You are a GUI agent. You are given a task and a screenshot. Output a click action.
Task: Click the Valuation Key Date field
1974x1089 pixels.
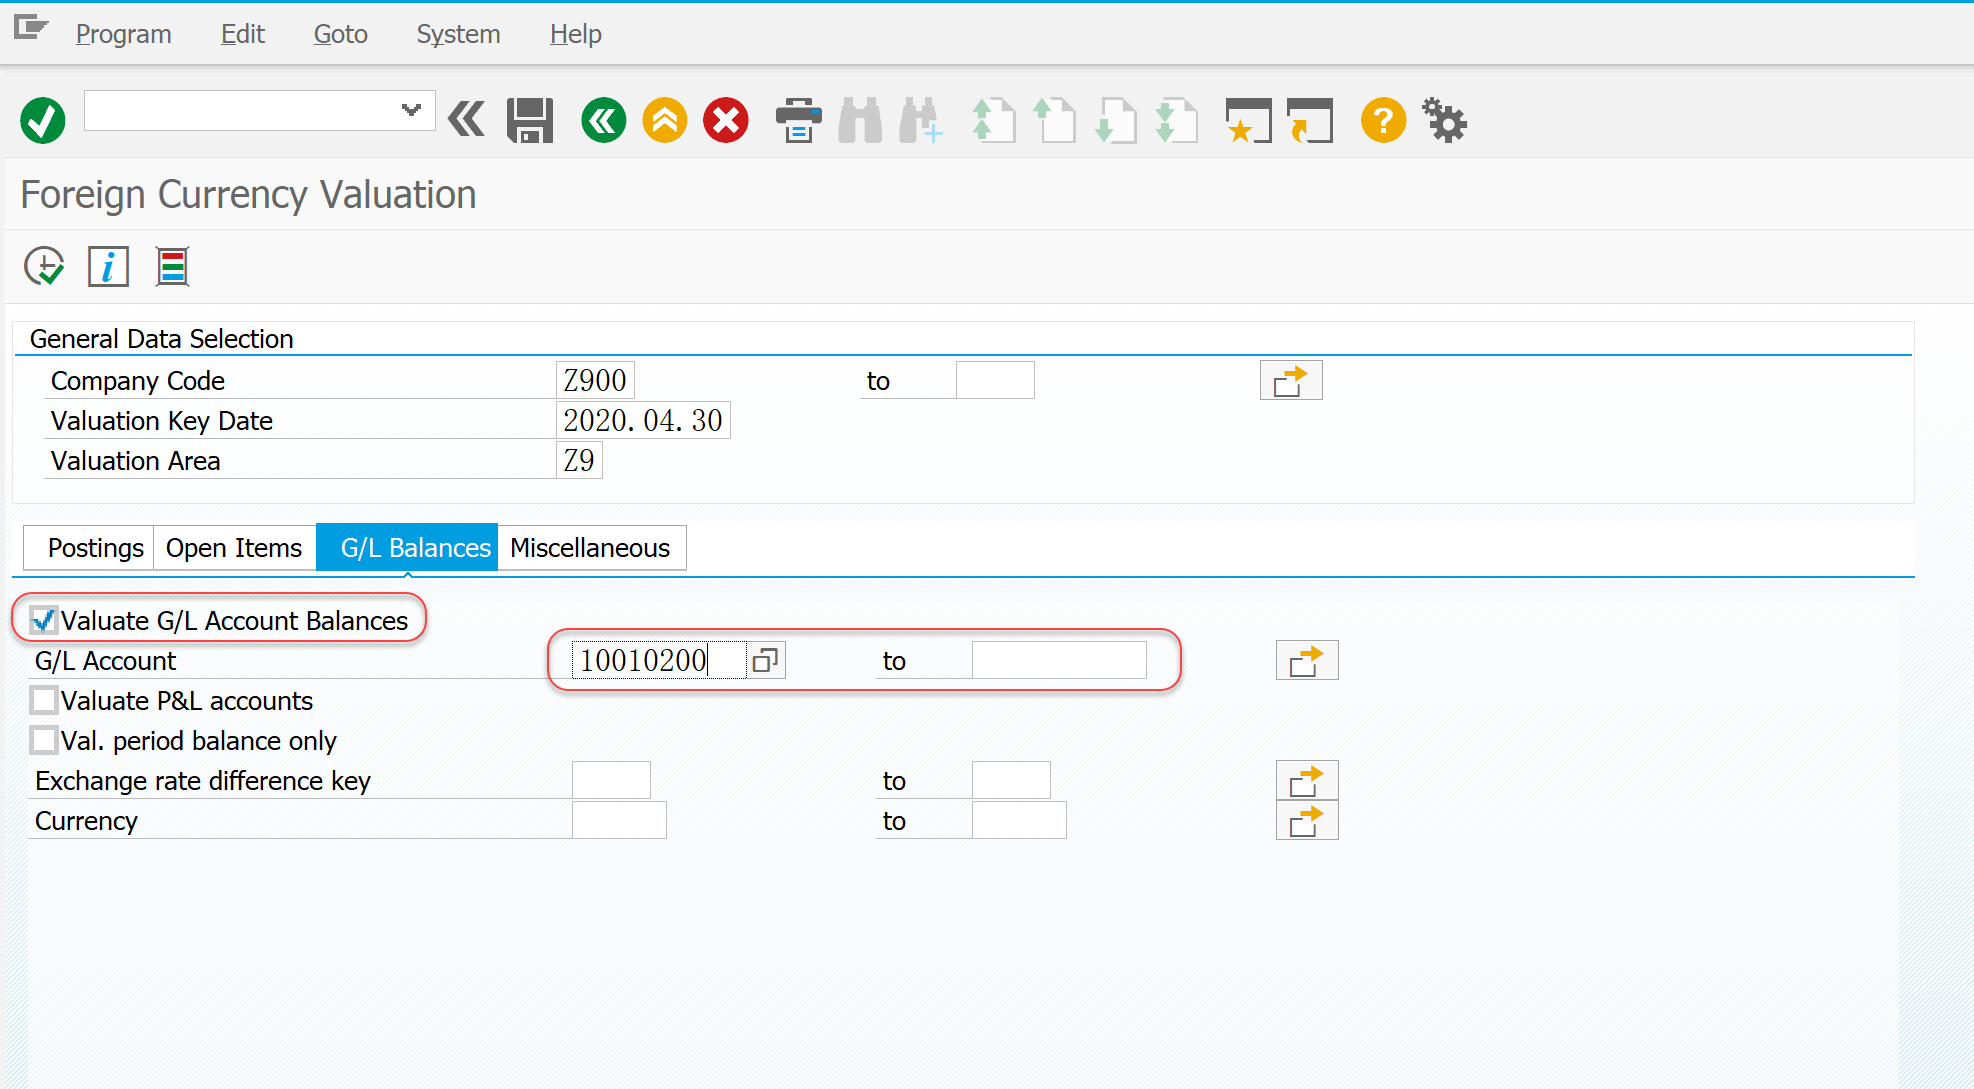click(642, 421)
